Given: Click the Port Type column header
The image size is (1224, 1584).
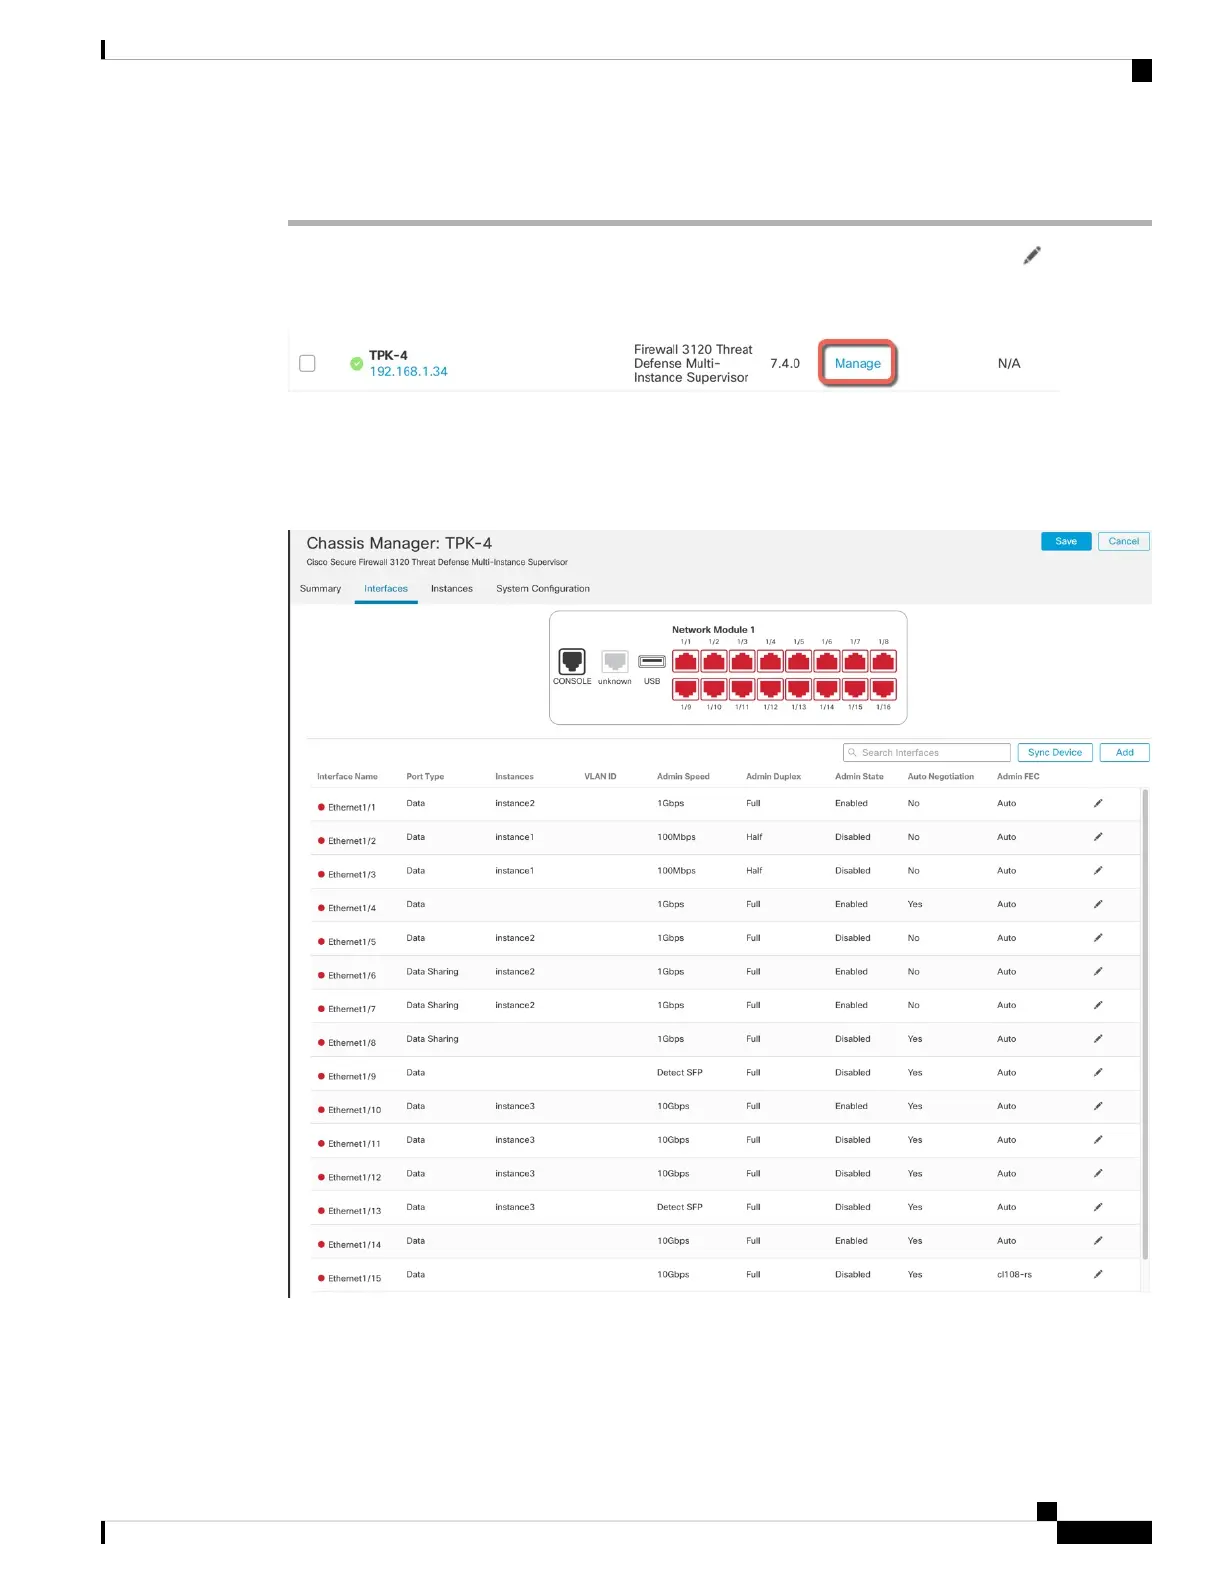Looking at the screenshot, I should click(425, 777).
